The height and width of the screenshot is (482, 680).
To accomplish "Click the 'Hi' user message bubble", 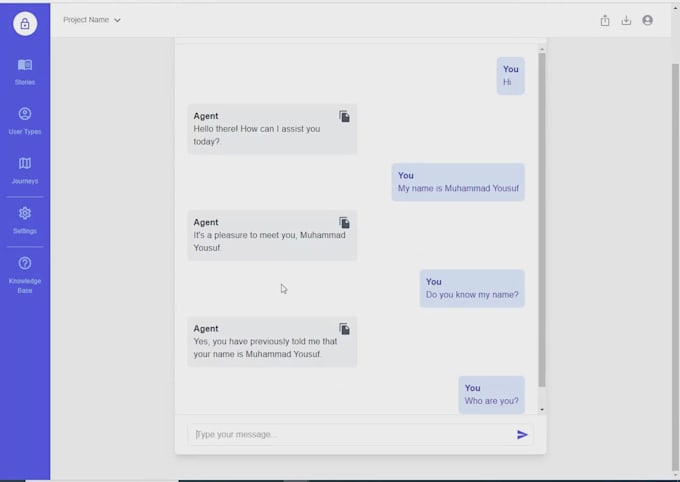I will pos(510,76).
